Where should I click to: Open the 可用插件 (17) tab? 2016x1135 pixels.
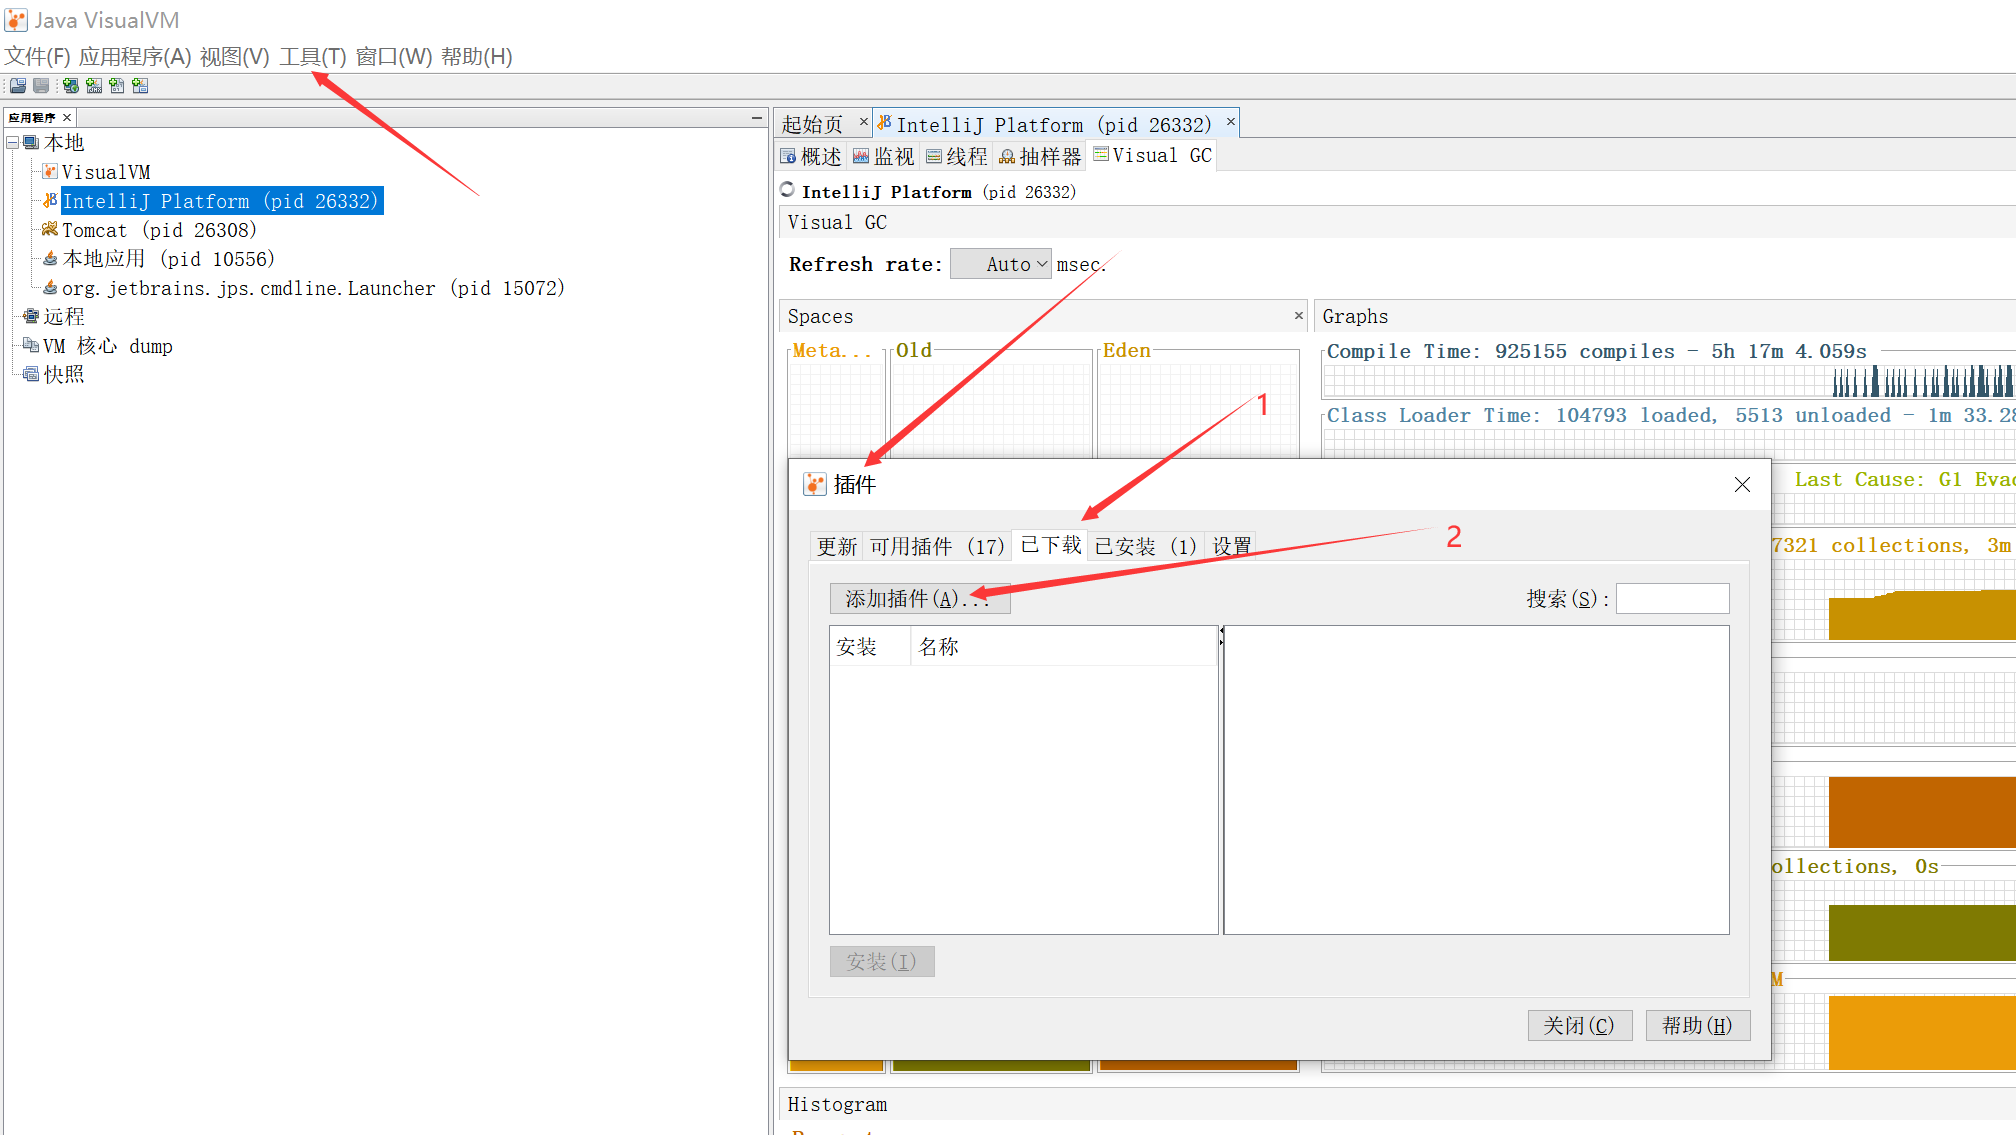point(937,547)
